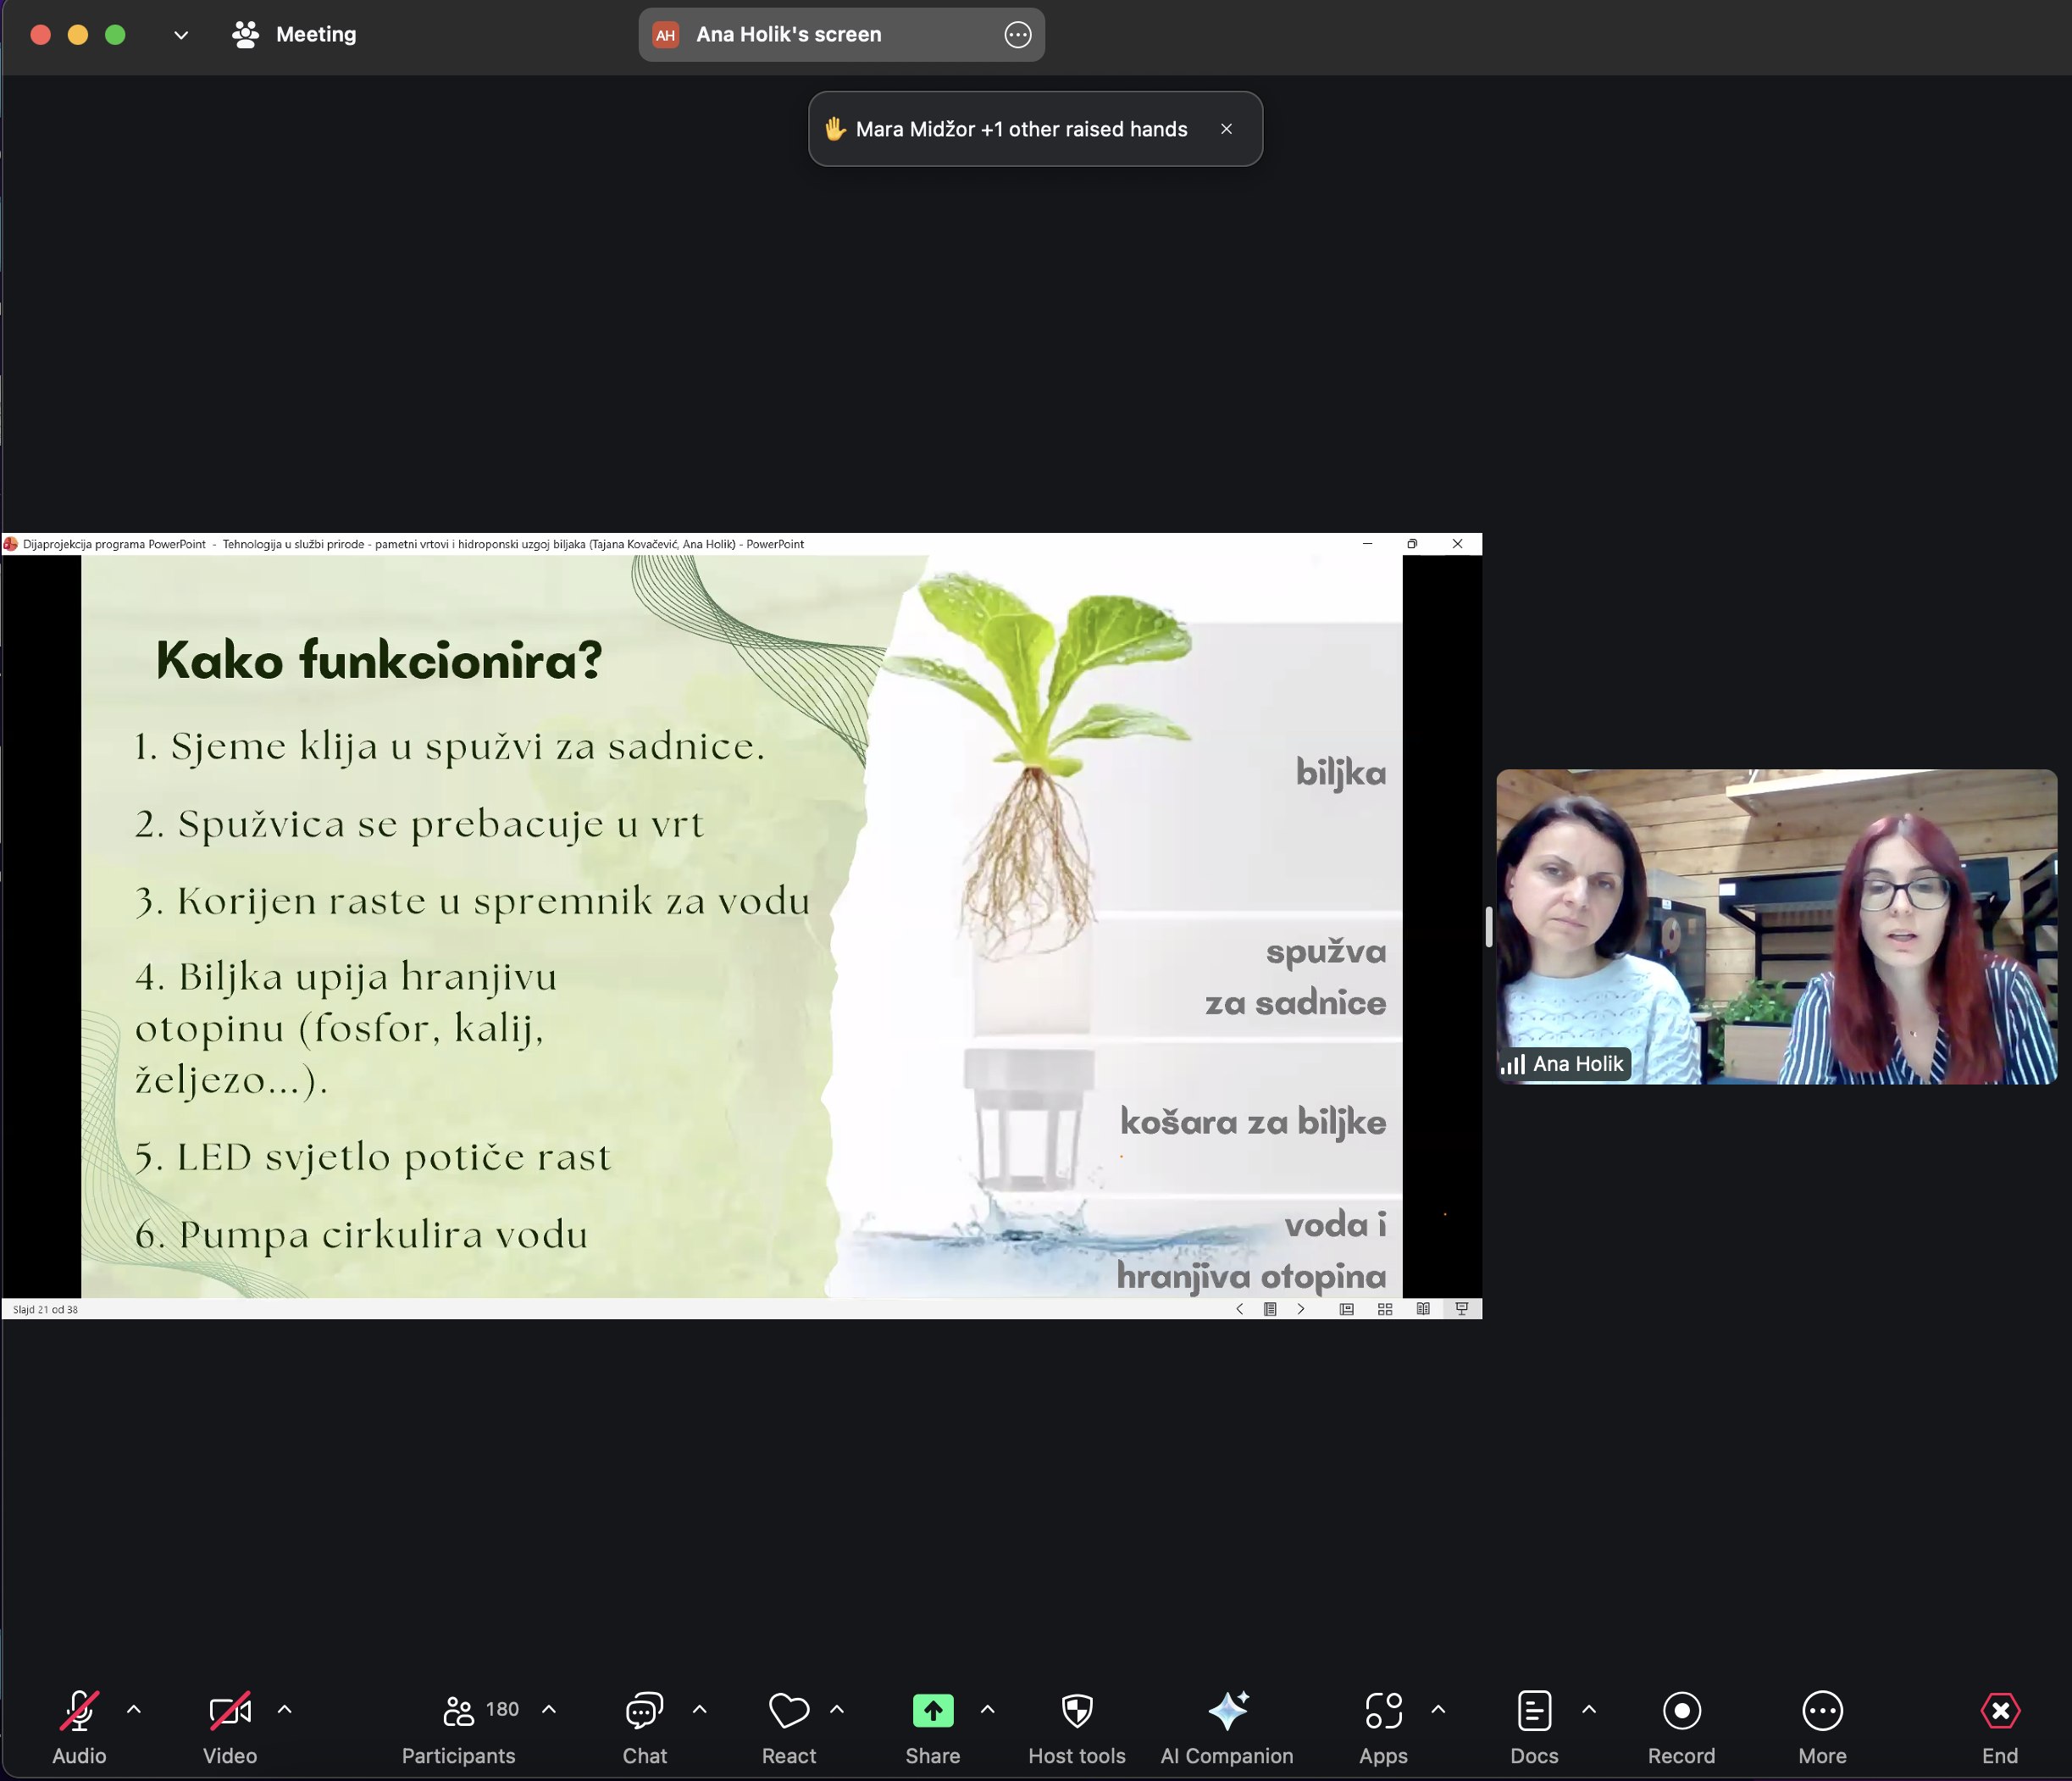Expand video options arrow

(285, 1710)
